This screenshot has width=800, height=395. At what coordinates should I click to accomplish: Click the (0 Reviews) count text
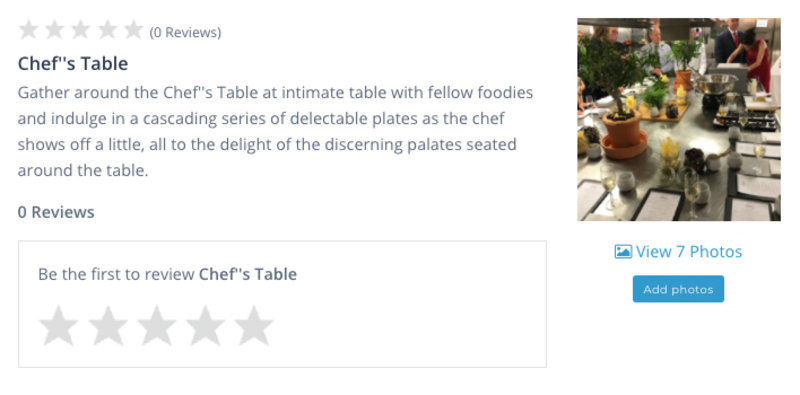[x=185, y=33]
